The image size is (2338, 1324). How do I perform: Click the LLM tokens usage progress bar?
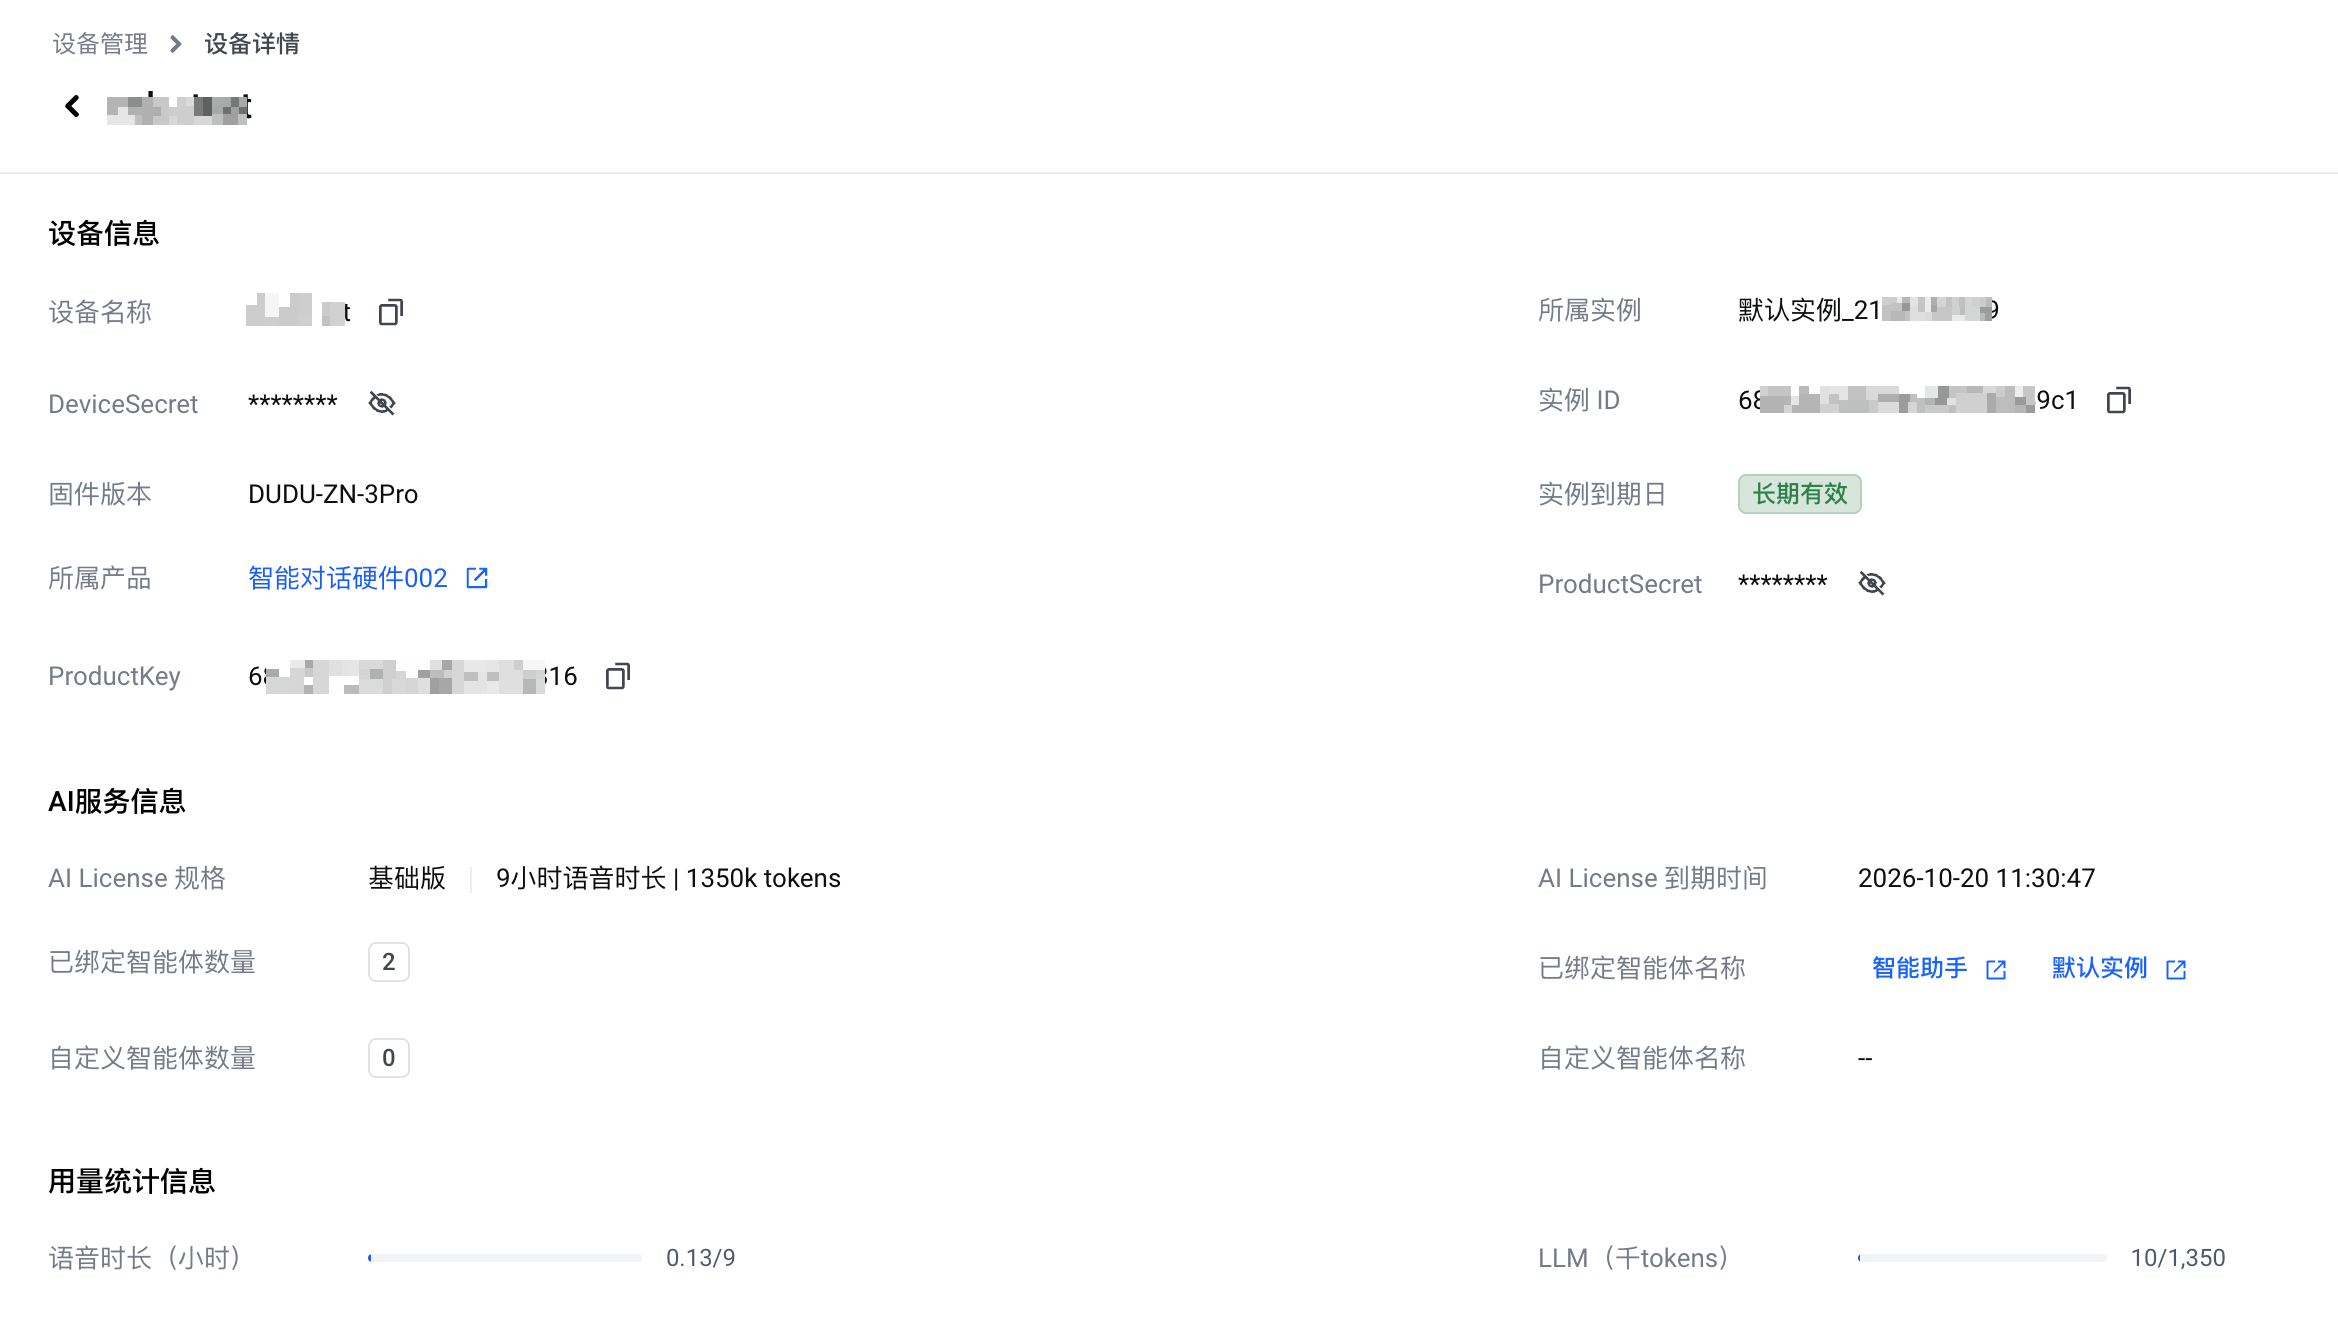pos(1982,1258)
